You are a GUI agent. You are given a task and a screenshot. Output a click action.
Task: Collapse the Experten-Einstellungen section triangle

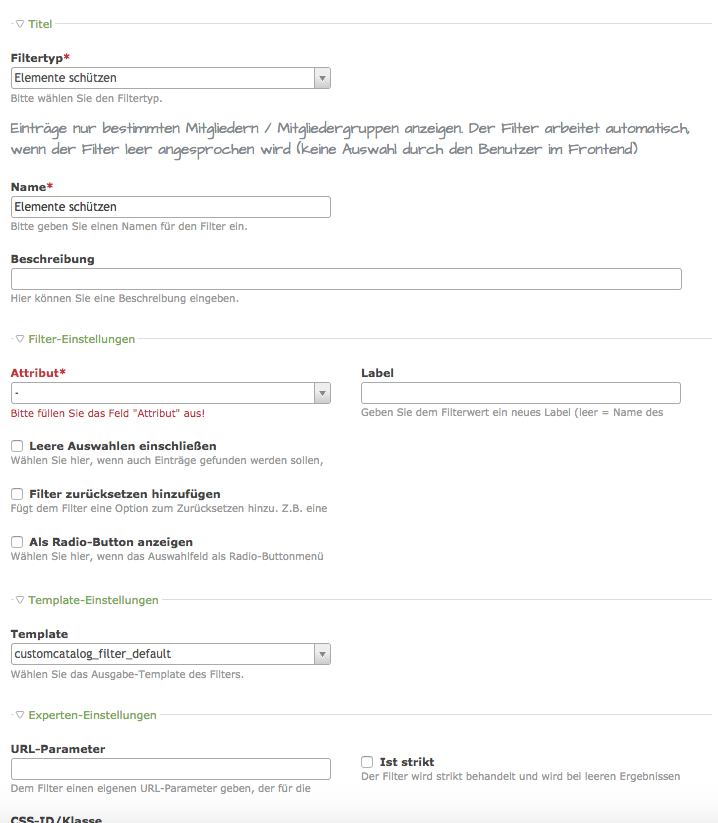20,715
